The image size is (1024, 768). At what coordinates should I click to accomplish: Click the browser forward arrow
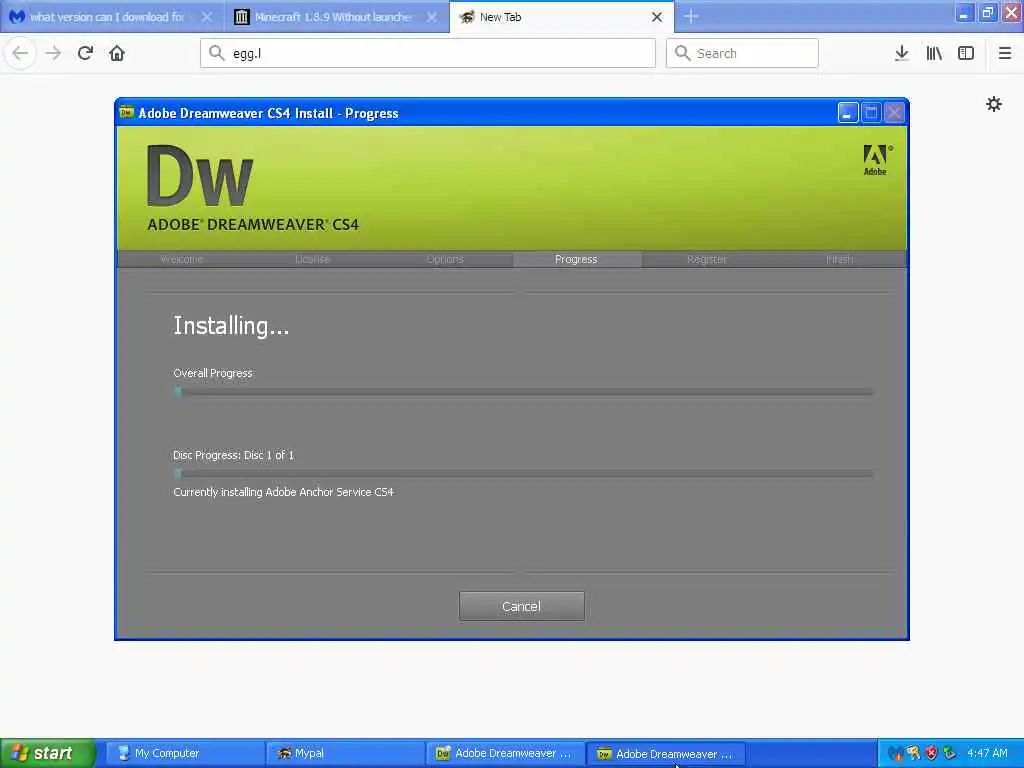coord(53,53)
